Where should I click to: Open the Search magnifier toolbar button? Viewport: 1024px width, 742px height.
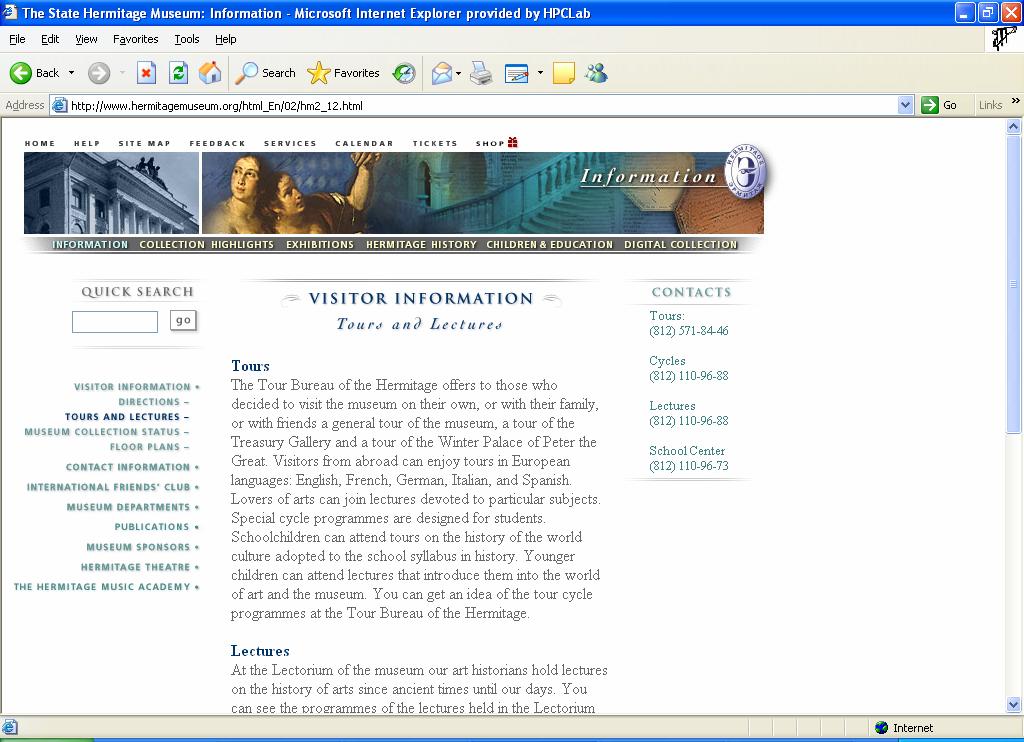(x=265, y=73)
